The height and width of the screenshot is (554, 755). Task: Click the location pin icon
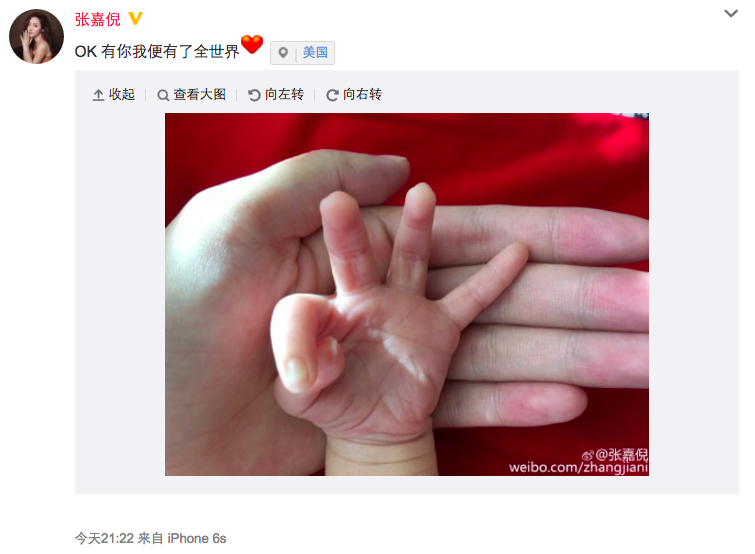coord(283,52)
